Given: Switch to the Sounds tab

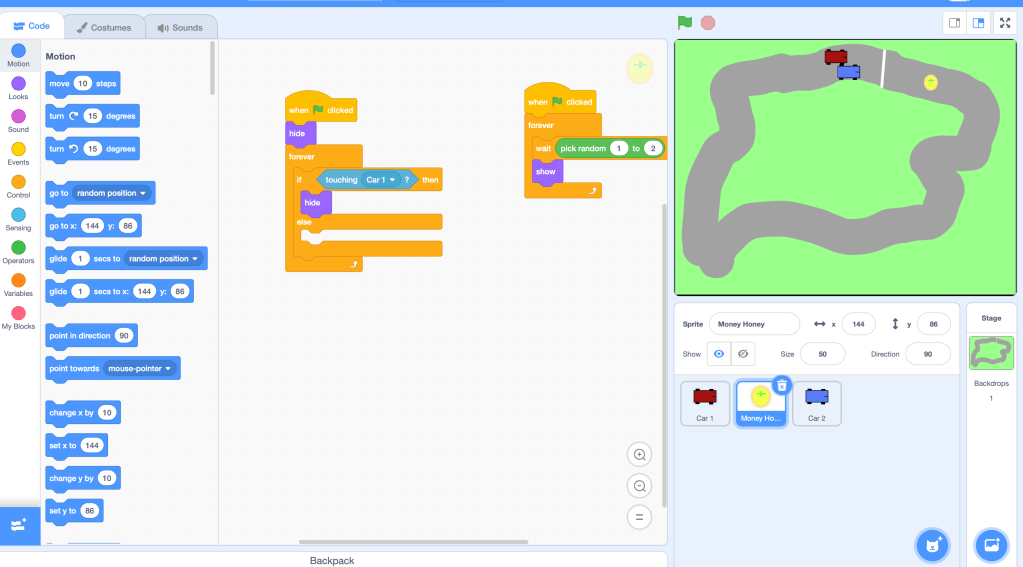Looking at the screenshot, I should [x=180, y=27].
